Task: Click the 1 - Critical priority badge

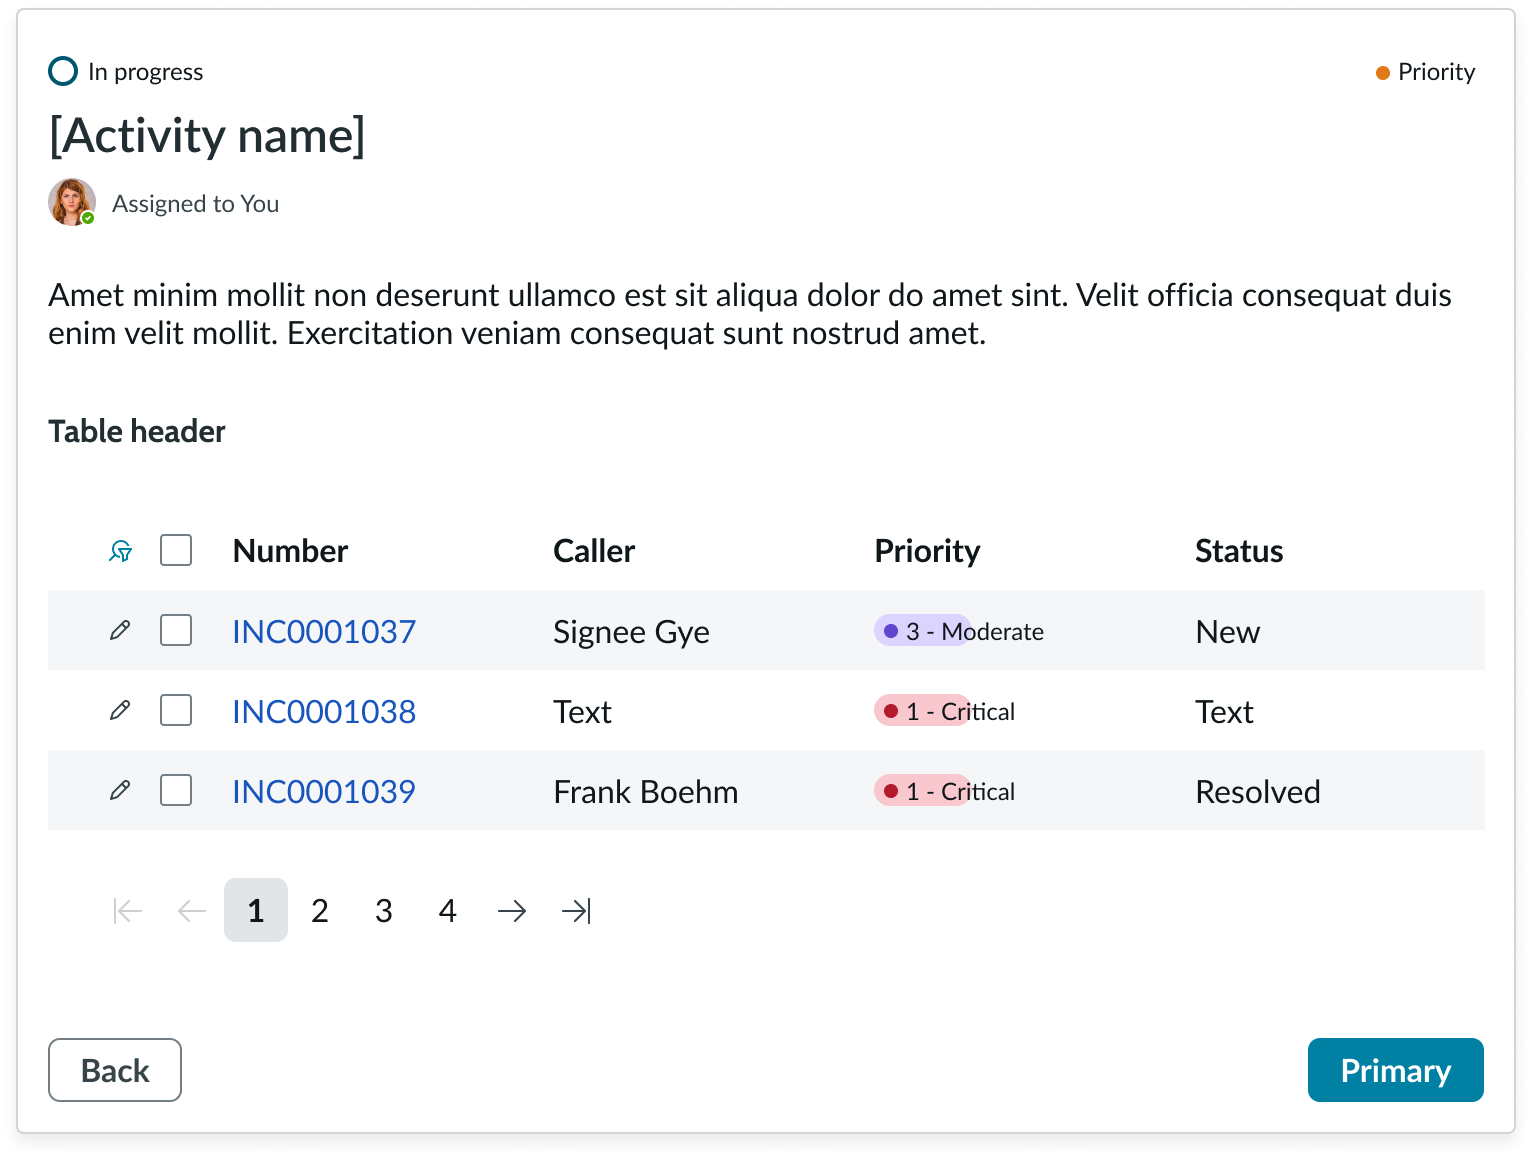Action: click(x=945, y=711)
